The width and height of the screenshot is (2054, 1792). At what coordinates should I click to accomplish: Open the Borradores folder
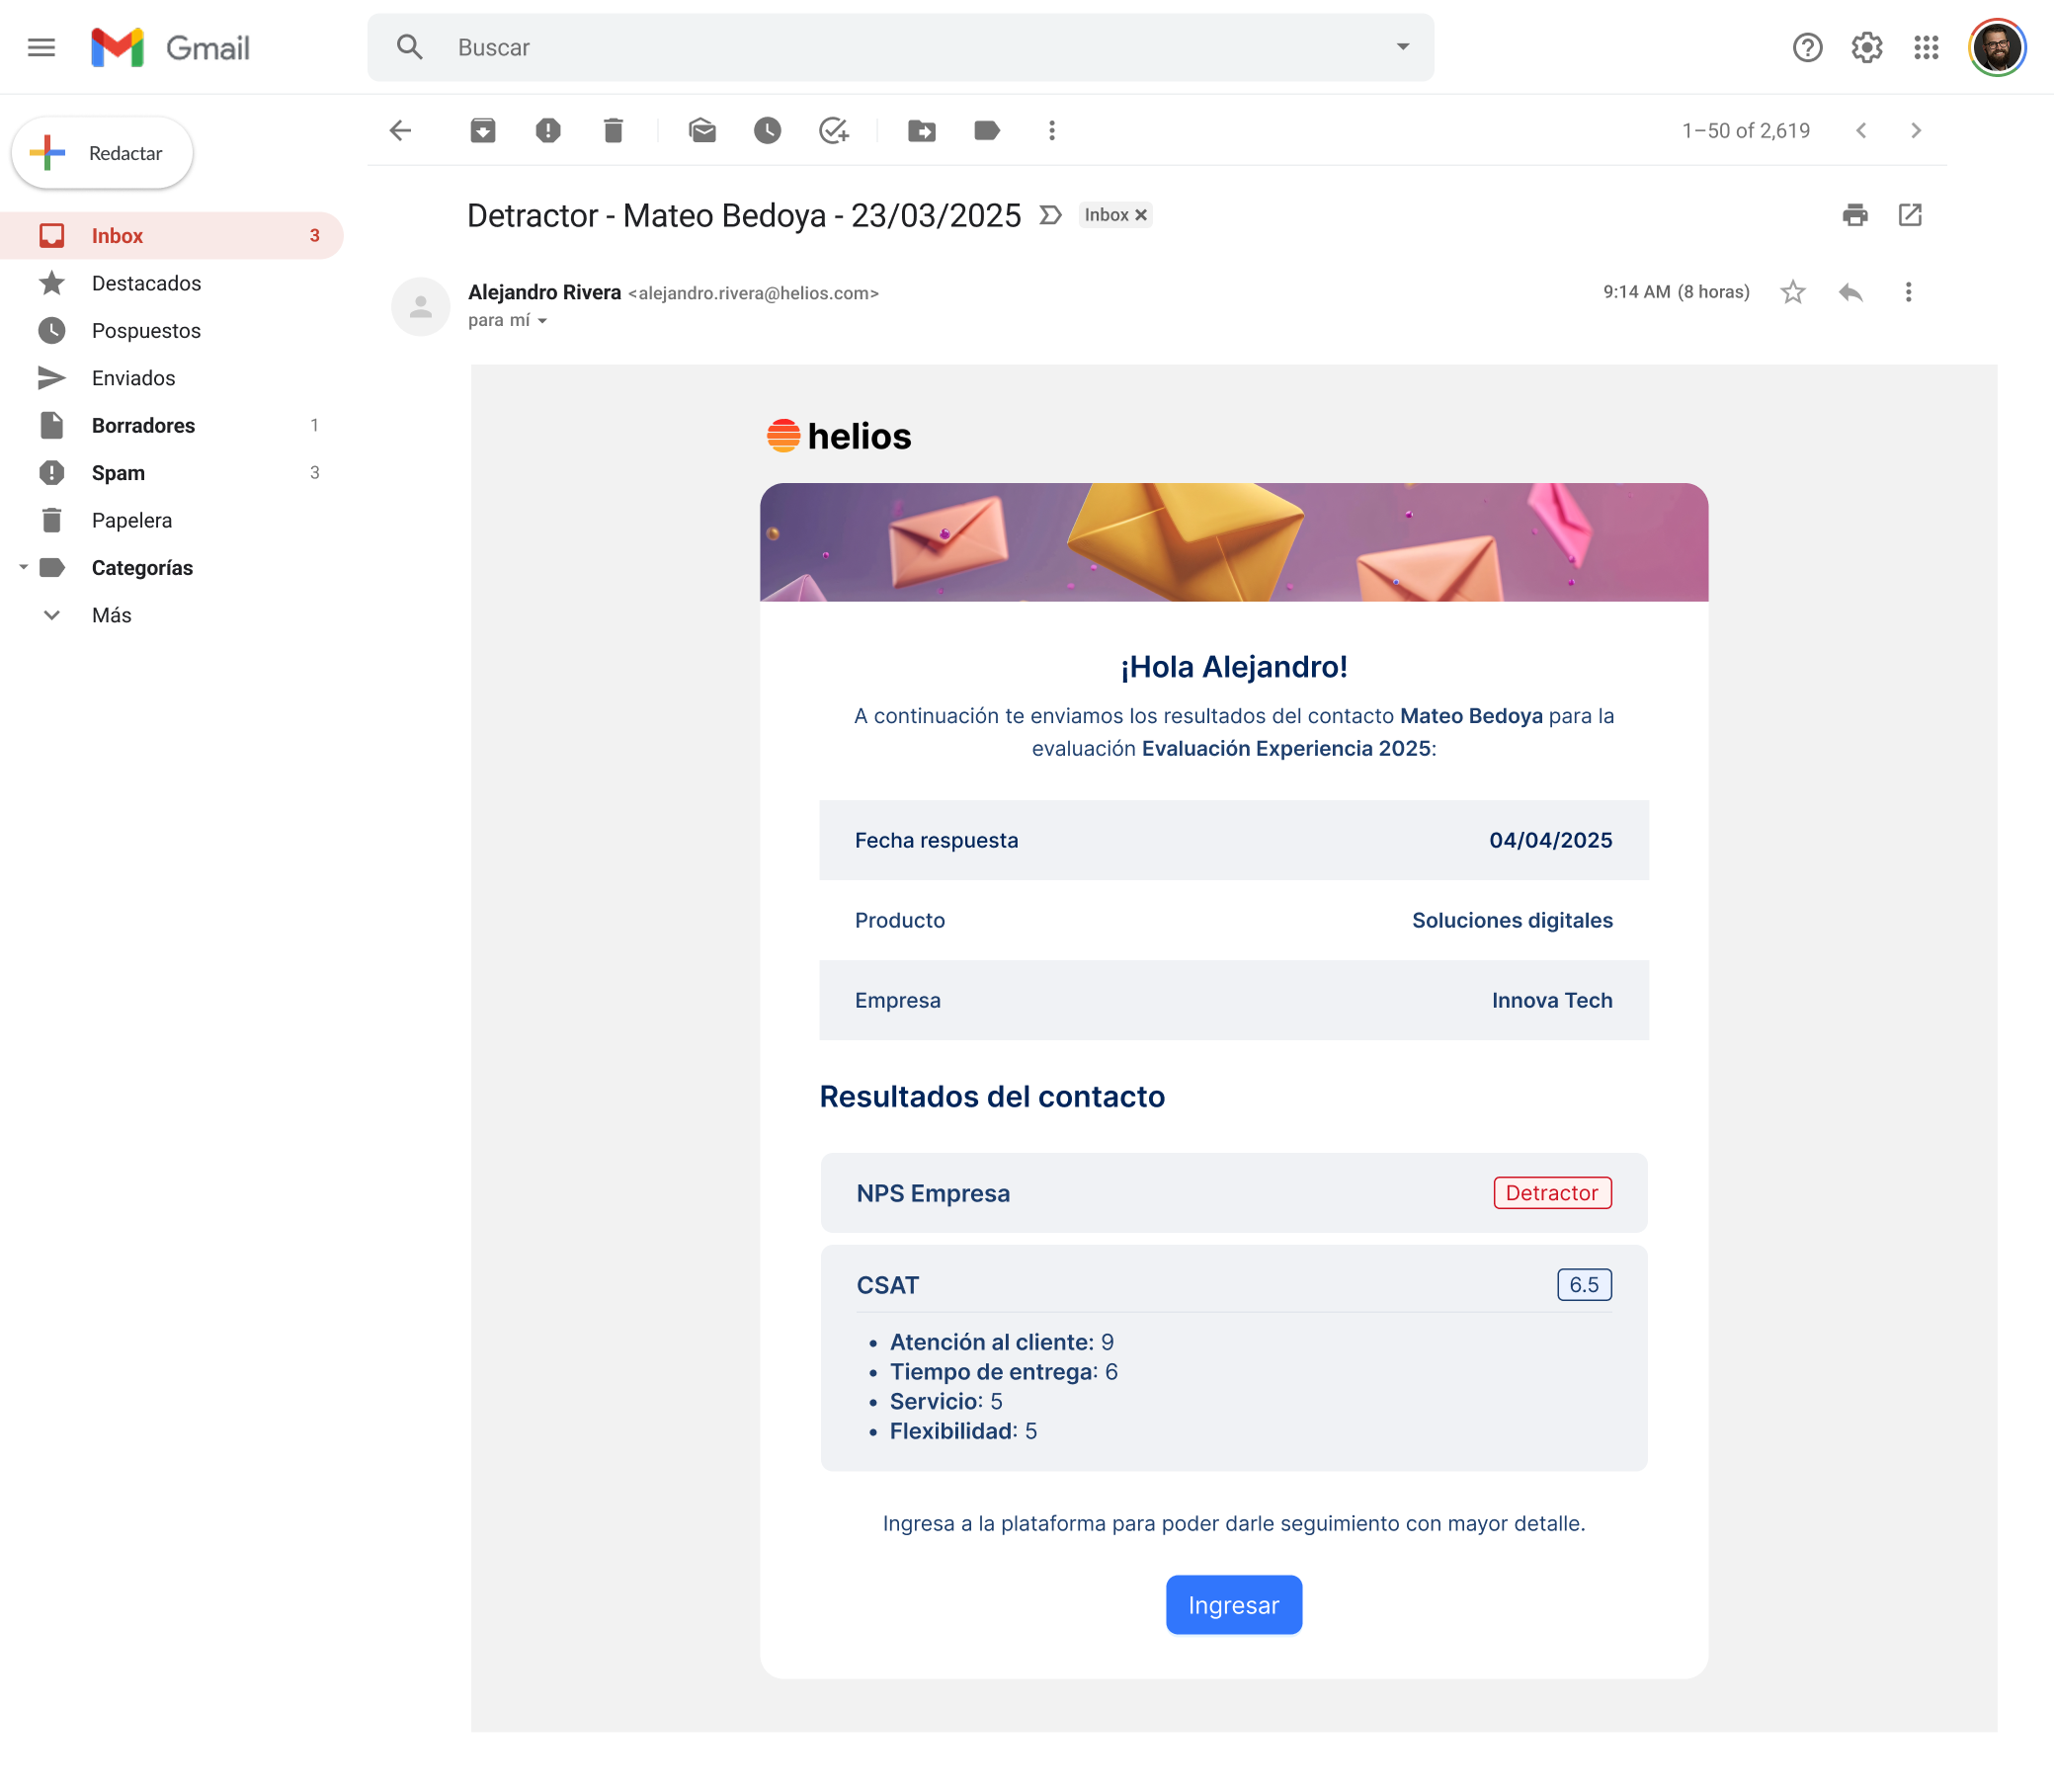click(x=143, y=425)
